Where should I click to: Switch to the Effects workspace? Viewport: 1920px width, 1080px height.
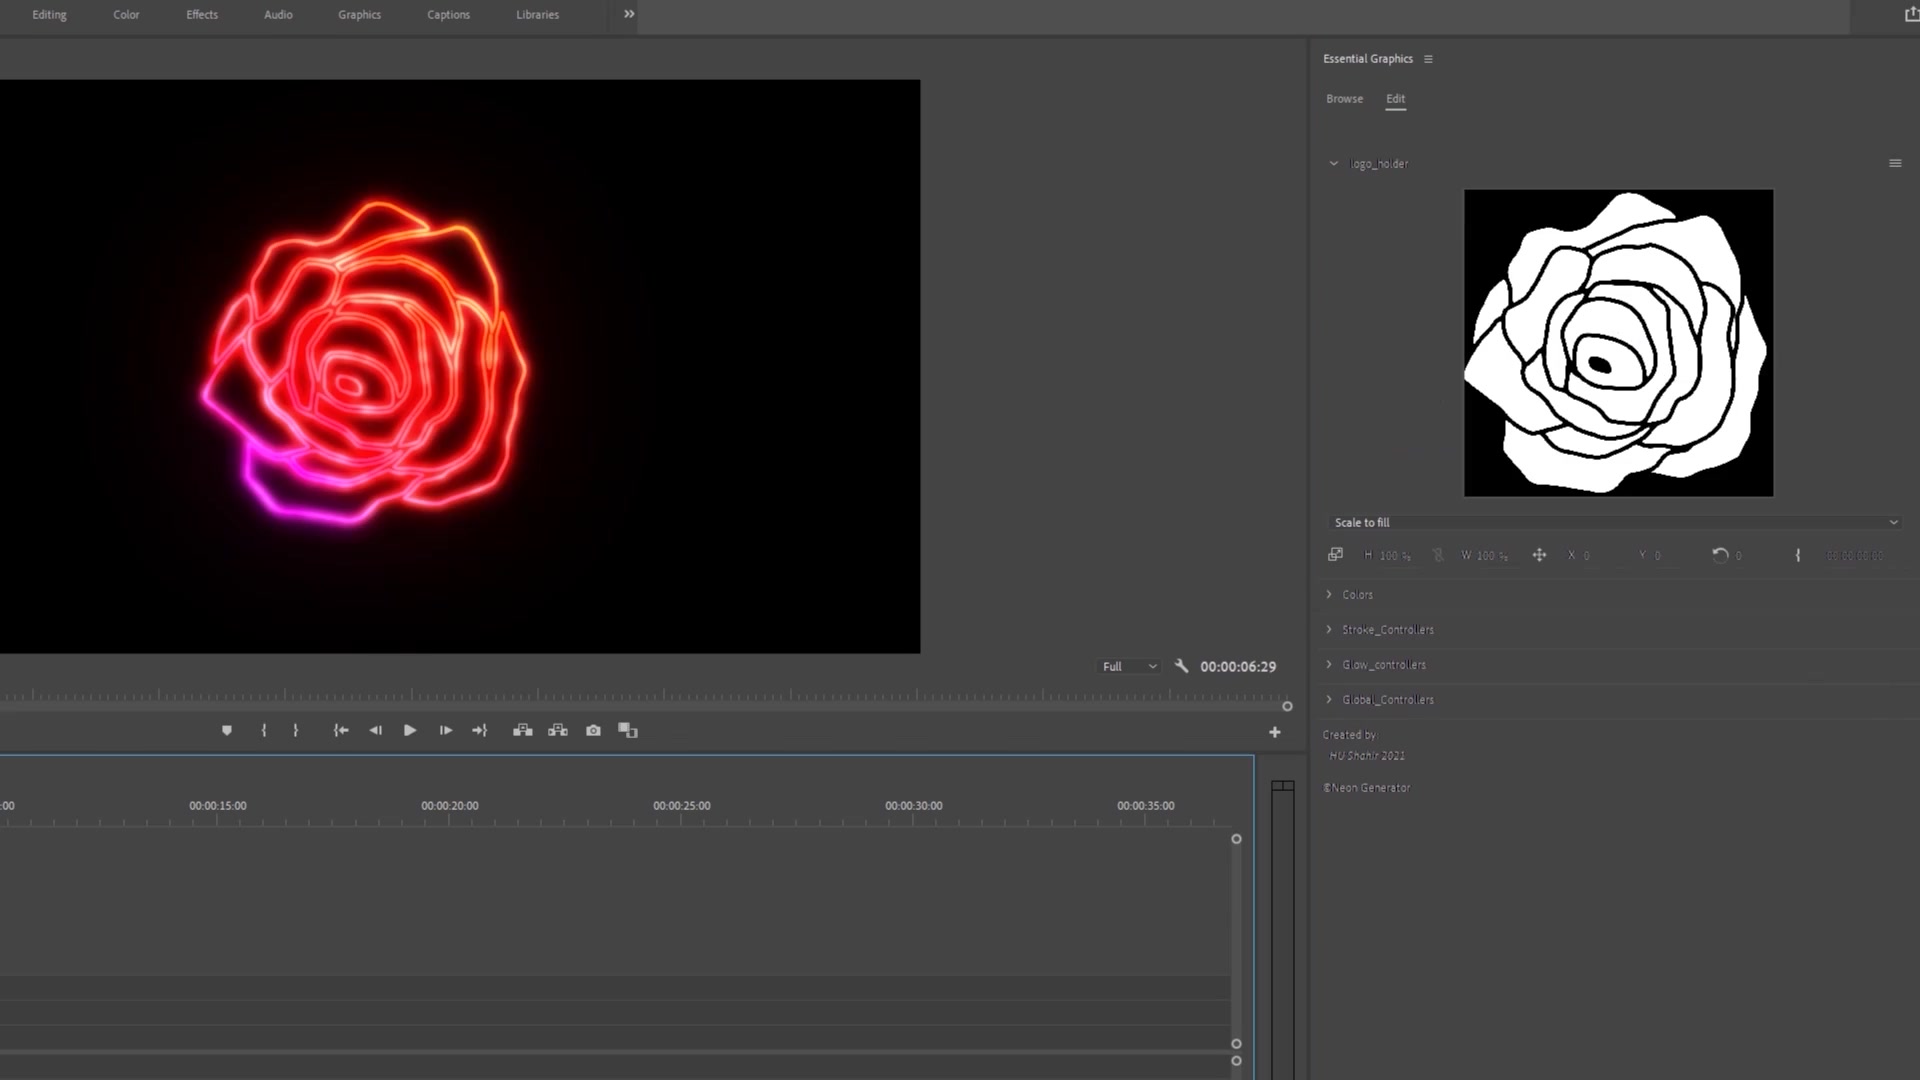[x=202, y=15]
